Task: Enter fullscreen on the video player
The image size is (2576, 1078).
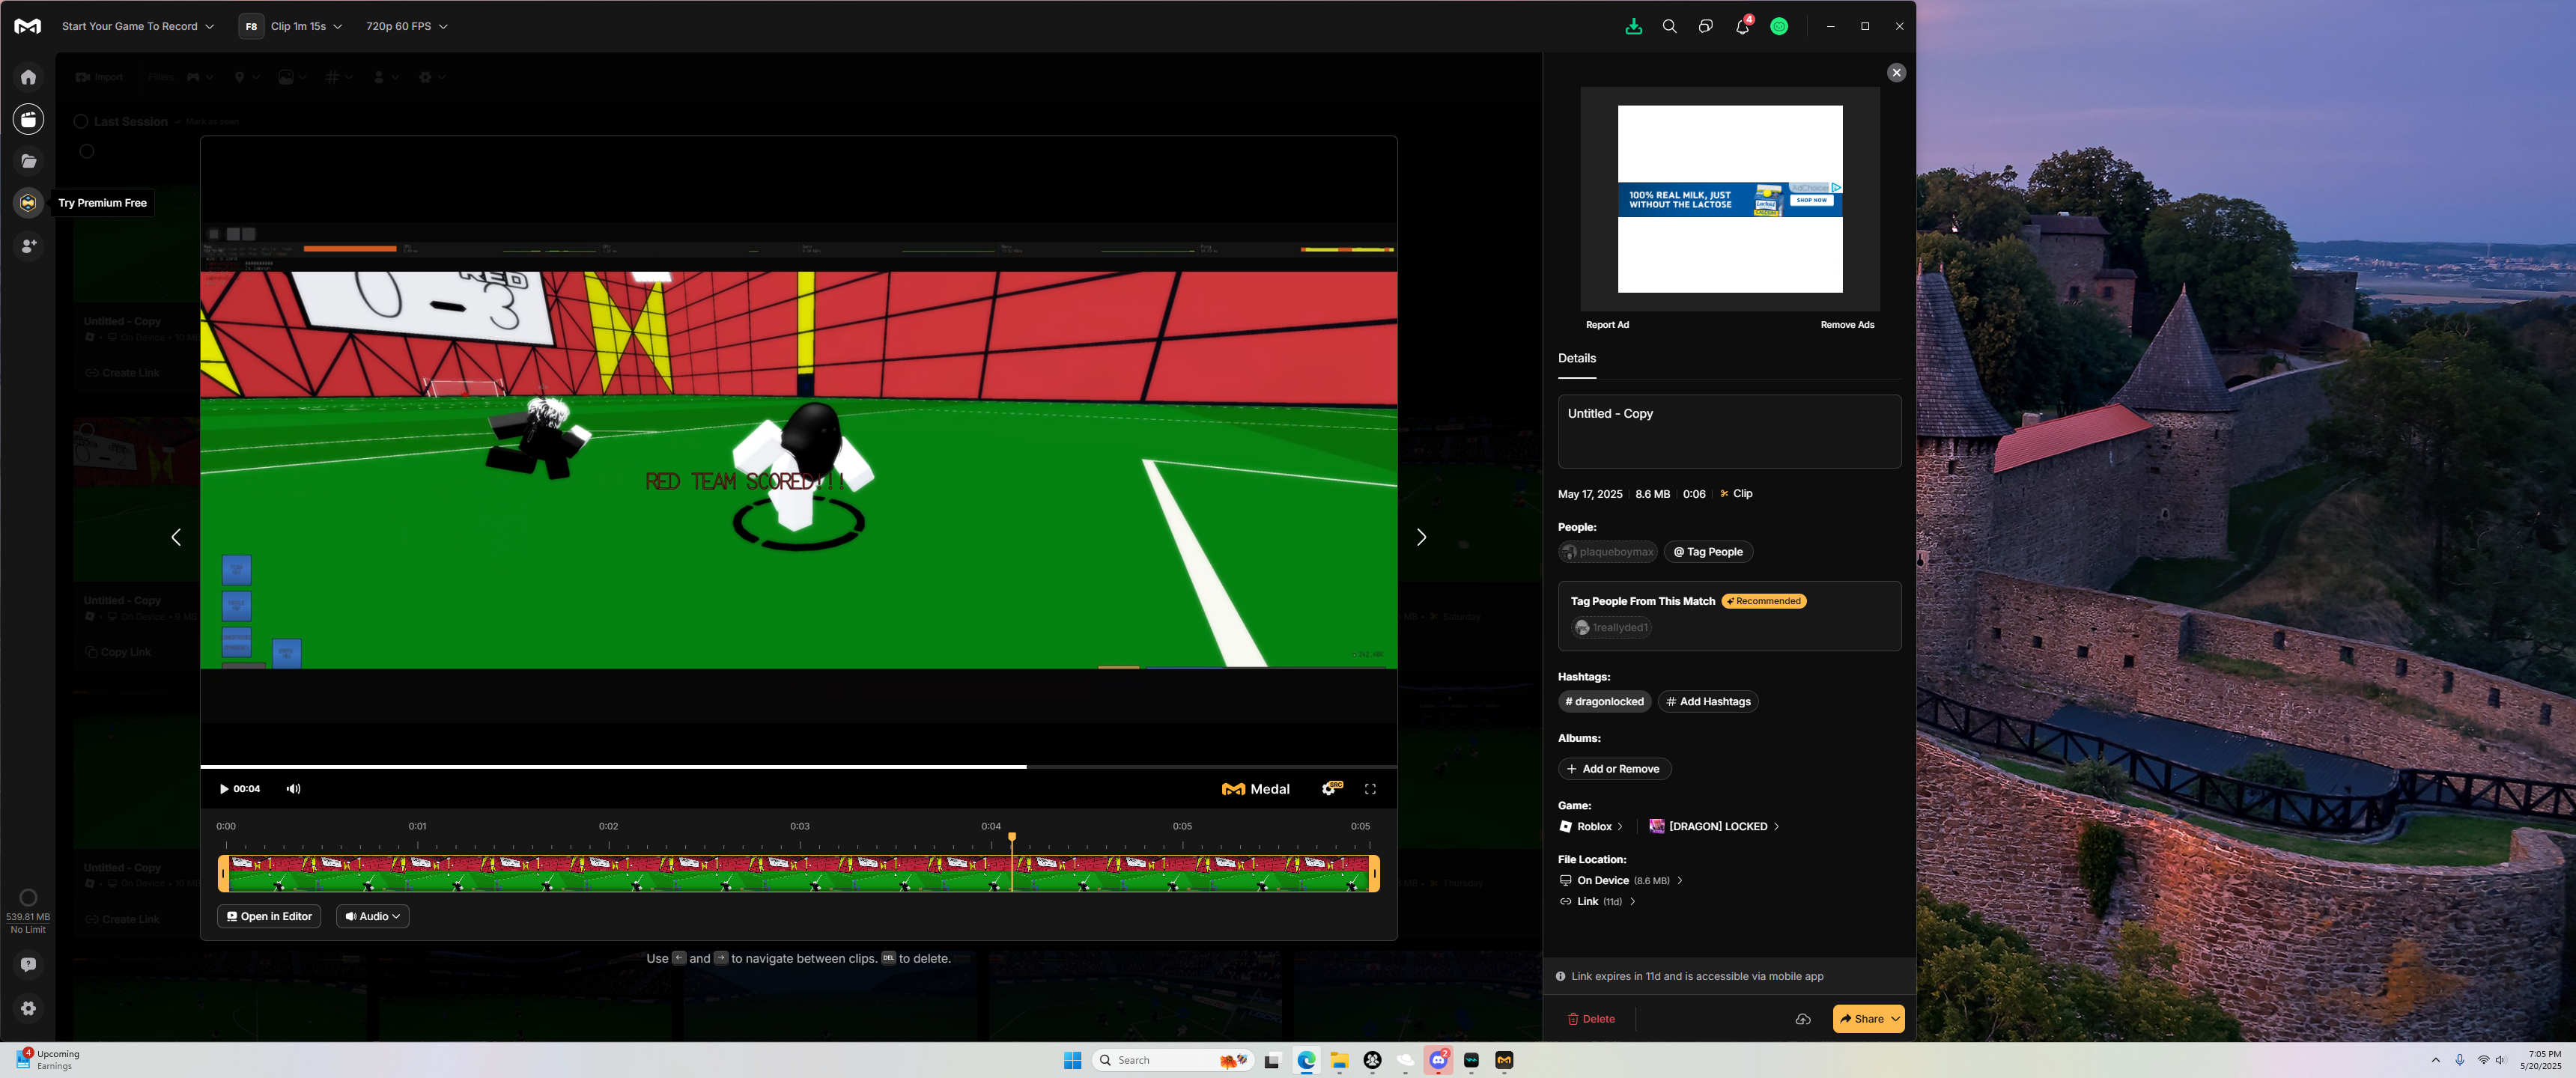Action: coord(1370,789)
